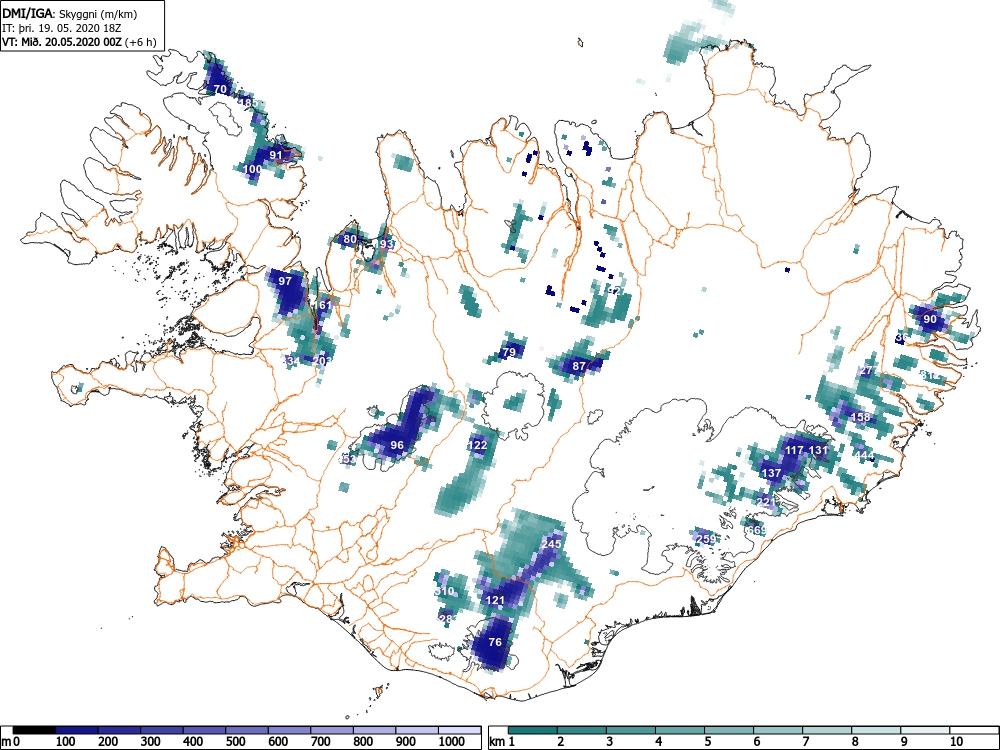Image resolution: width=1000 pixels, height=750 pixels.
Task: Click the valid time 'VT: Mið. 20.05.2020 00Z (+6 h)'
Action: (79, 42)
